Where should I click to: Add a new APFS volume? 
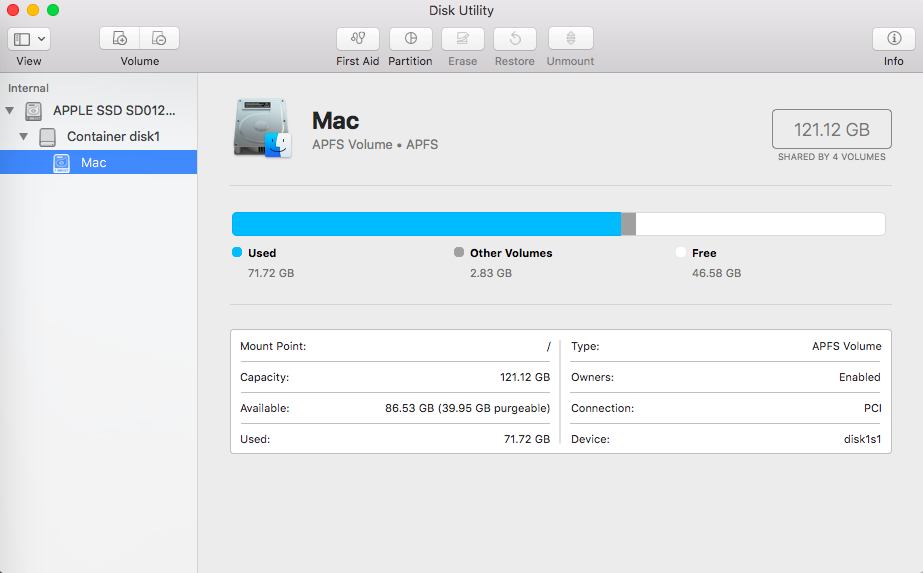tap(119, 39)
